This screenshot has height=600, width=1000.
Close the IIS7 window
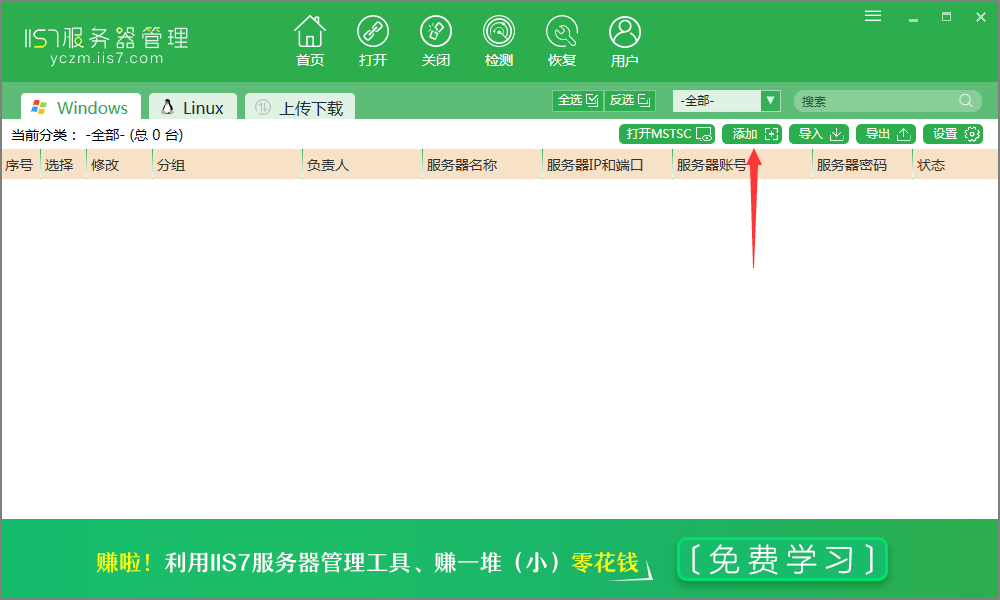coord(981,17)
